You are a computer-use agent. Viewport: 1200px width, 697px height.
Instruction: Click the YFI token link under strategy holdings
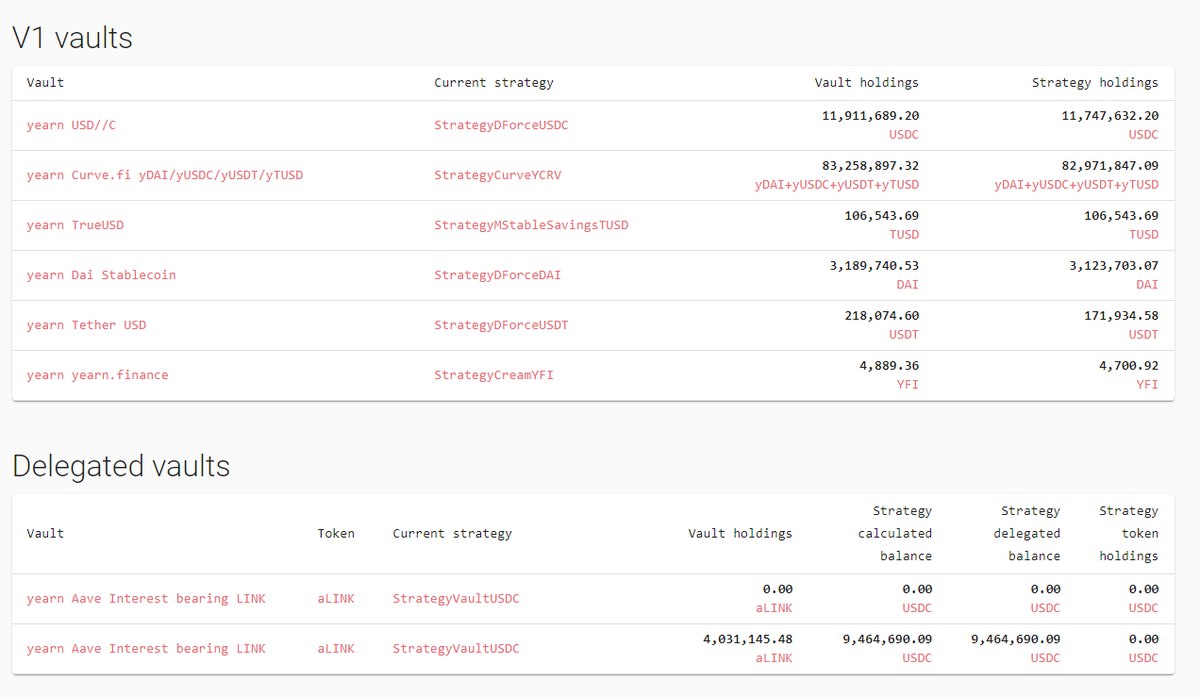(1148, 384)
